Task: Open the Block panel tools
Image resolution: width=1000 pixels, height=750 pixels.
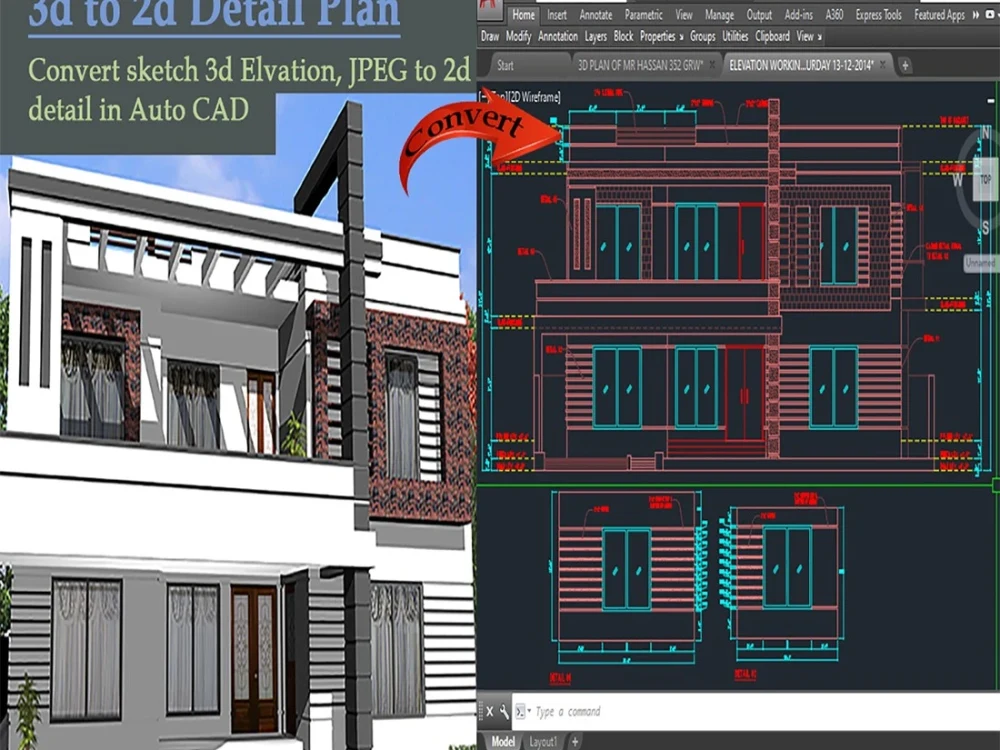Action: tap(623, 36)
